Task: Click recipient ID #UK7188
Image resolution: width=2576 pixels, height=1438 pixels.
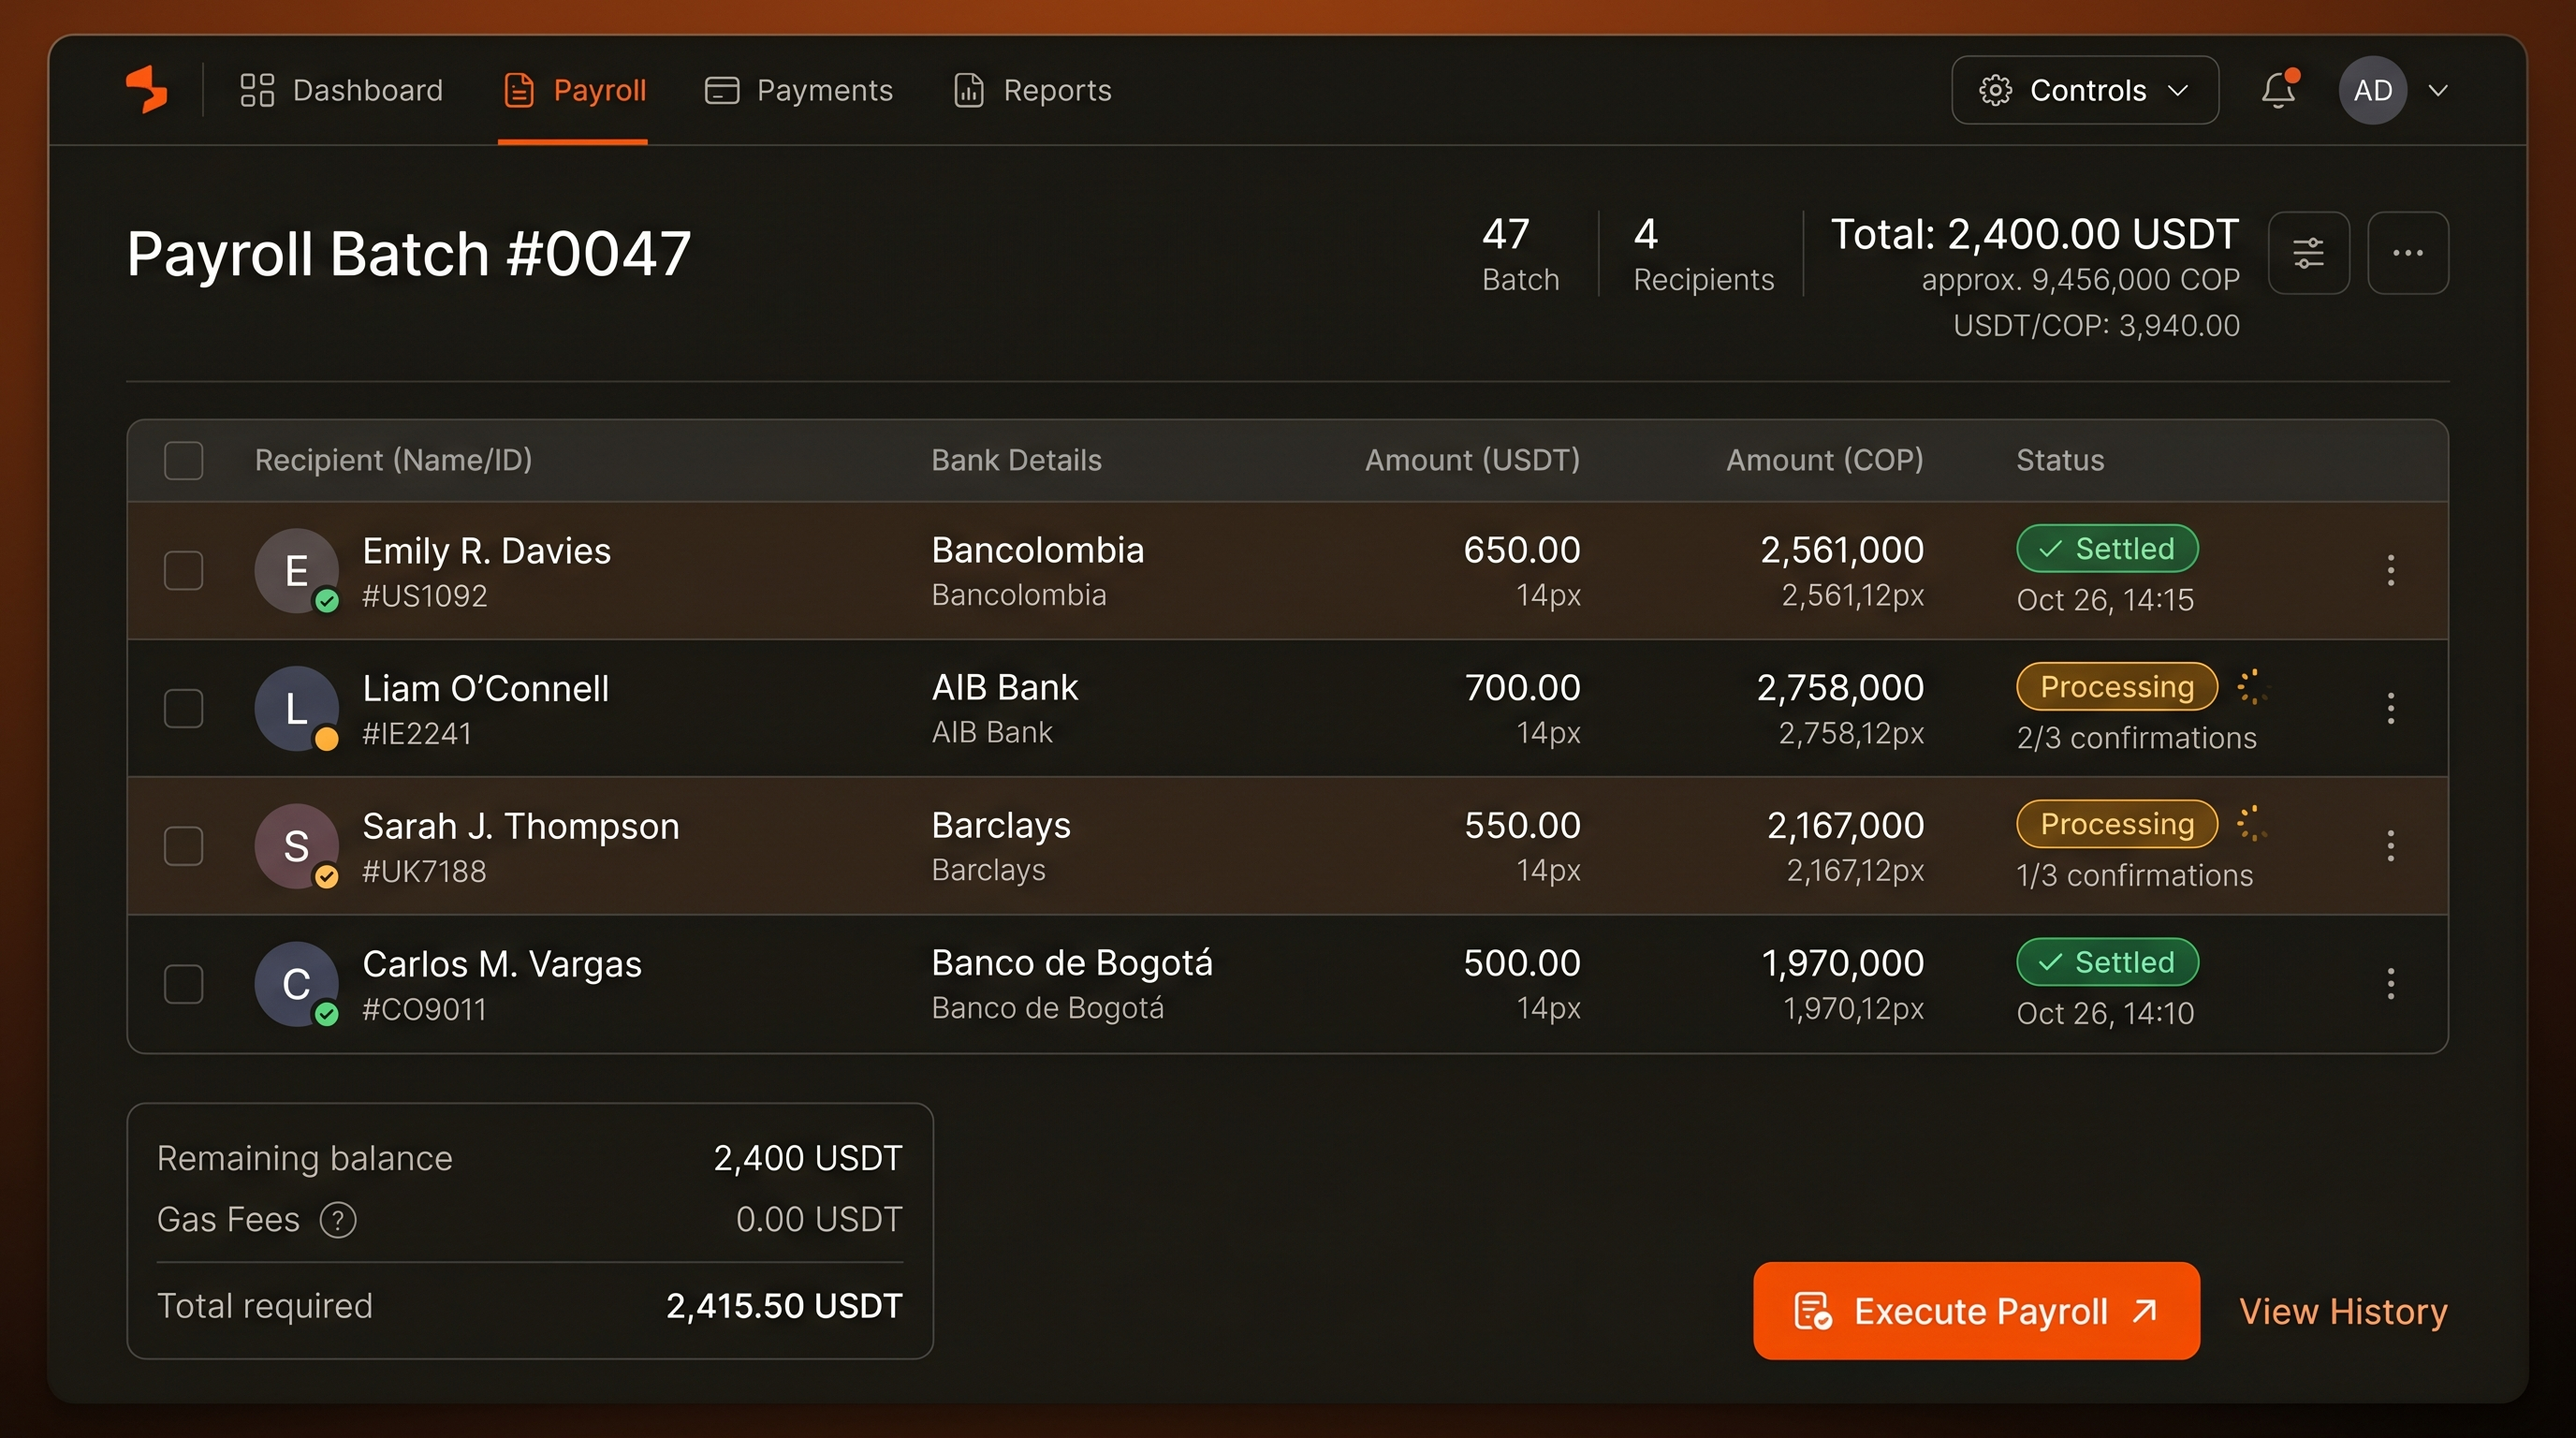Action: (x=424, y=872)
